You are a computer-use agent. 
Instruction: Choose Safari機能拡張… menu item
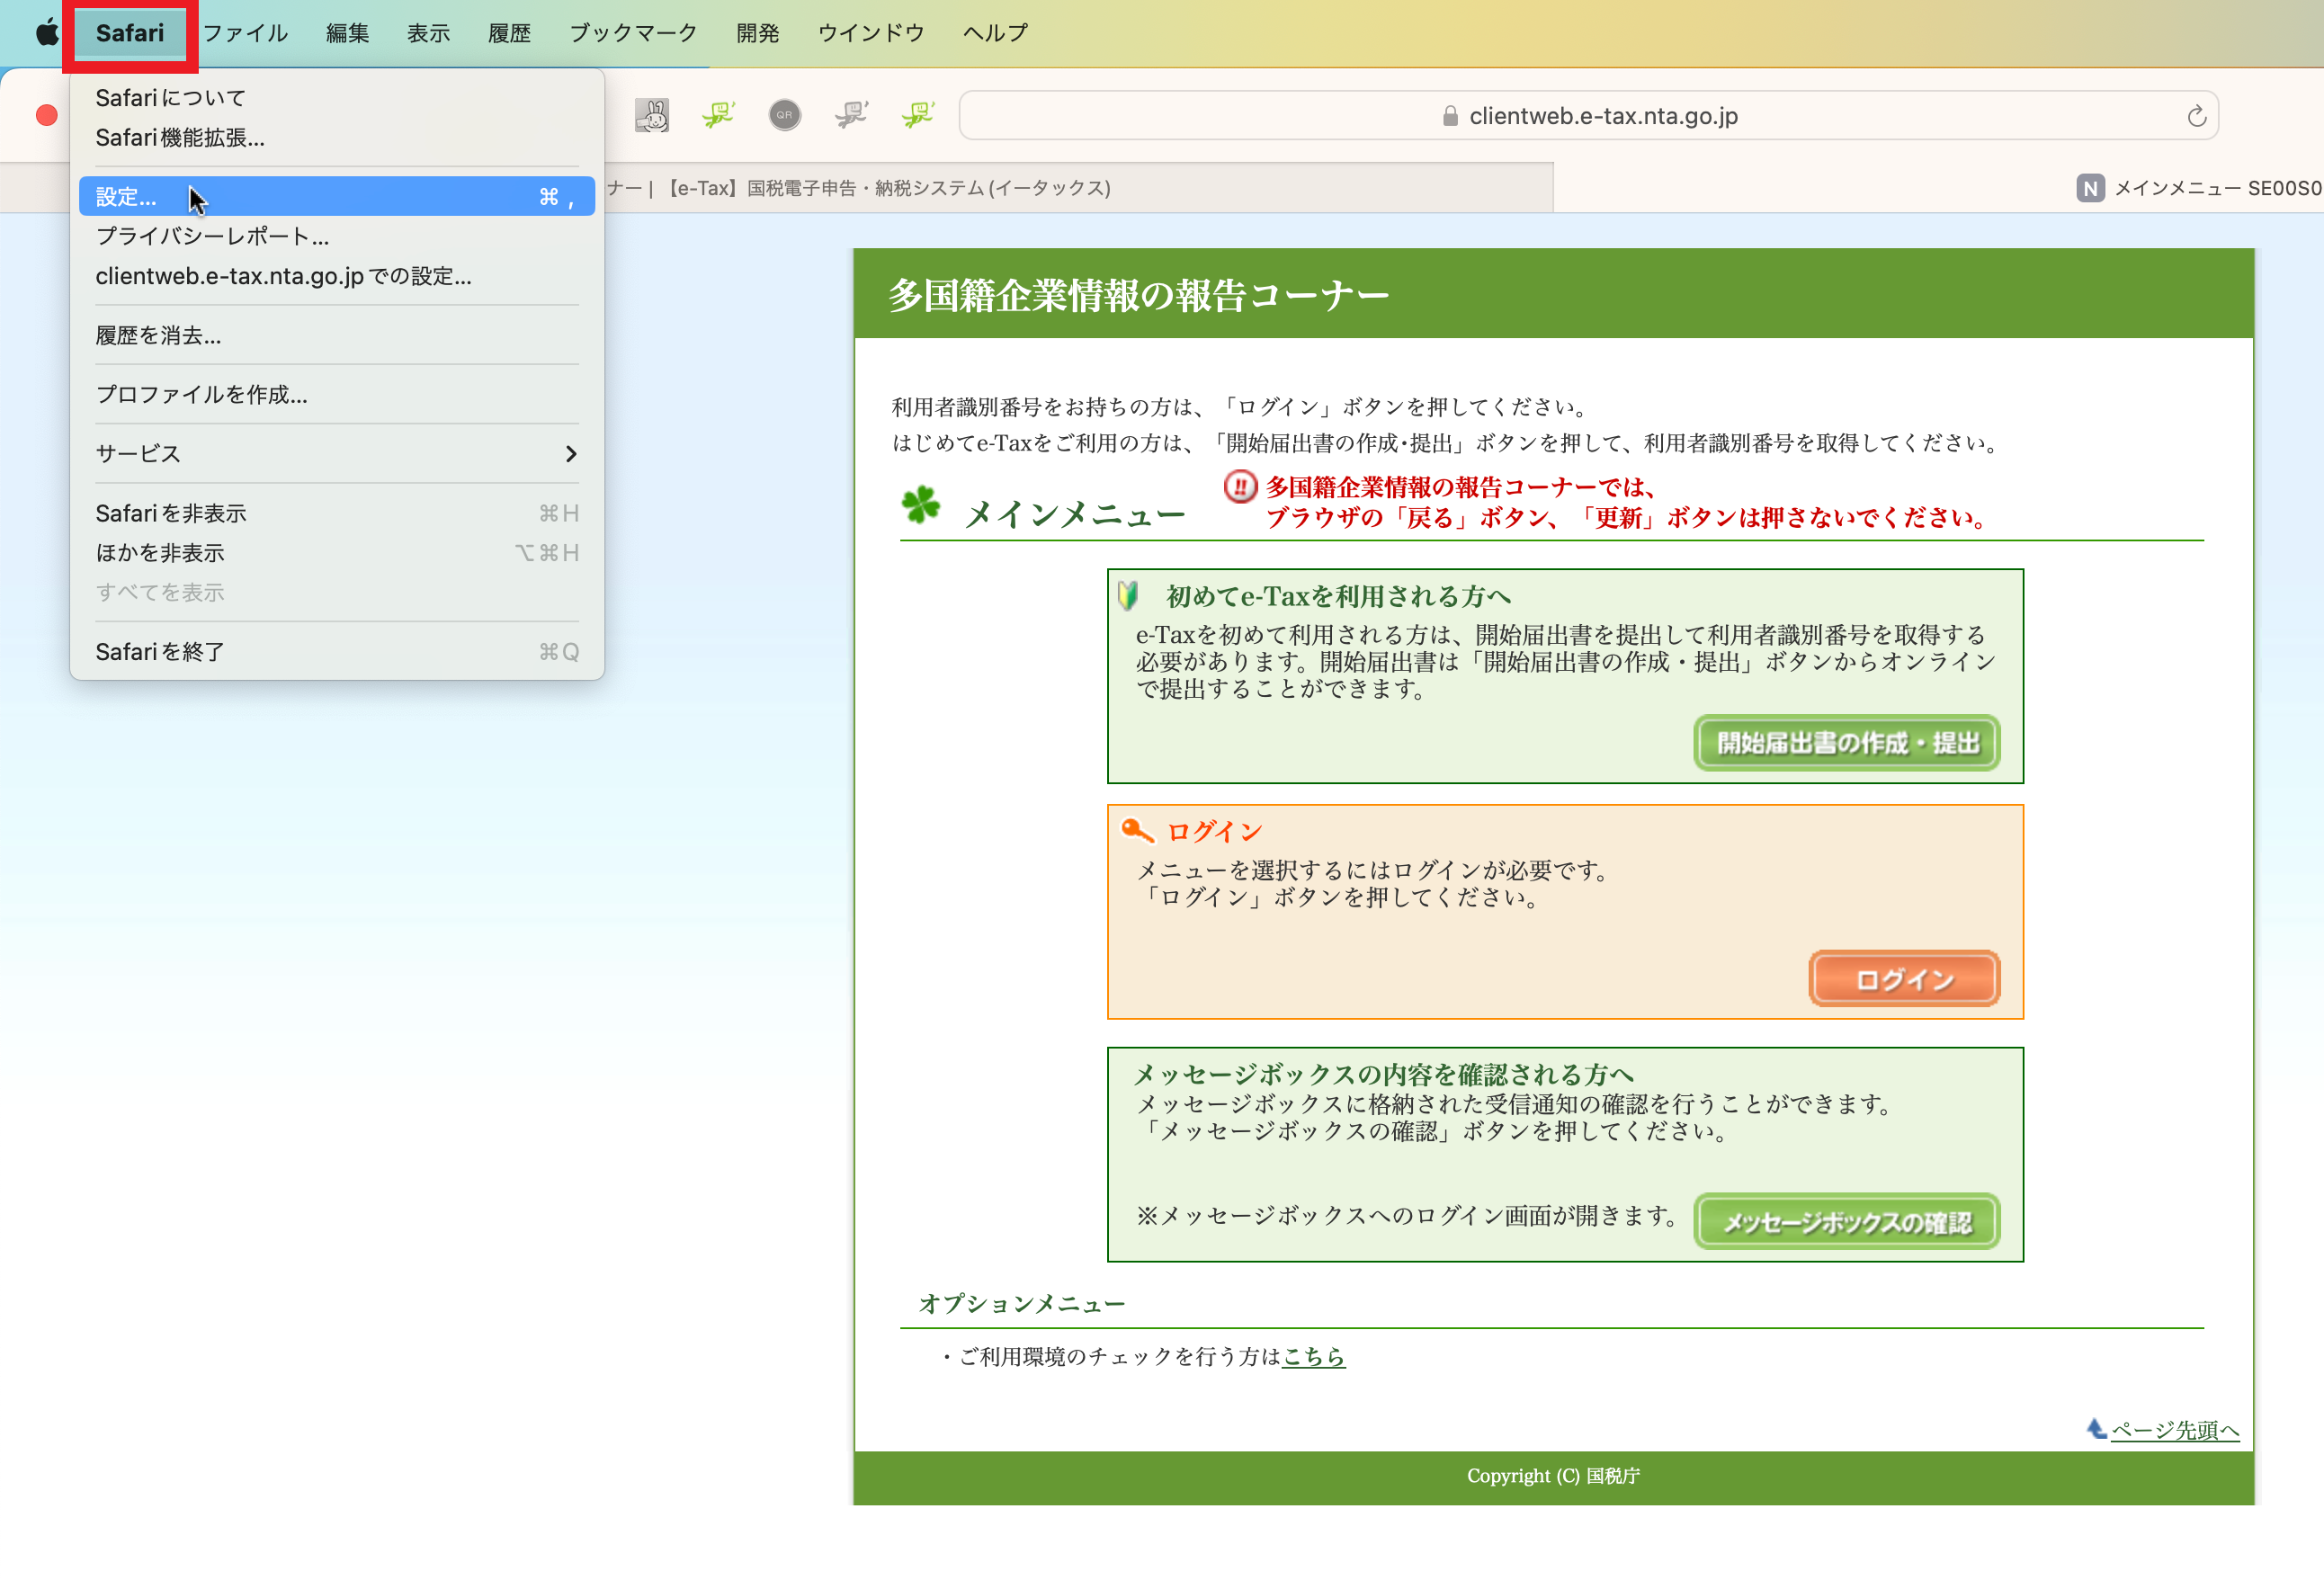click(337, 138)
